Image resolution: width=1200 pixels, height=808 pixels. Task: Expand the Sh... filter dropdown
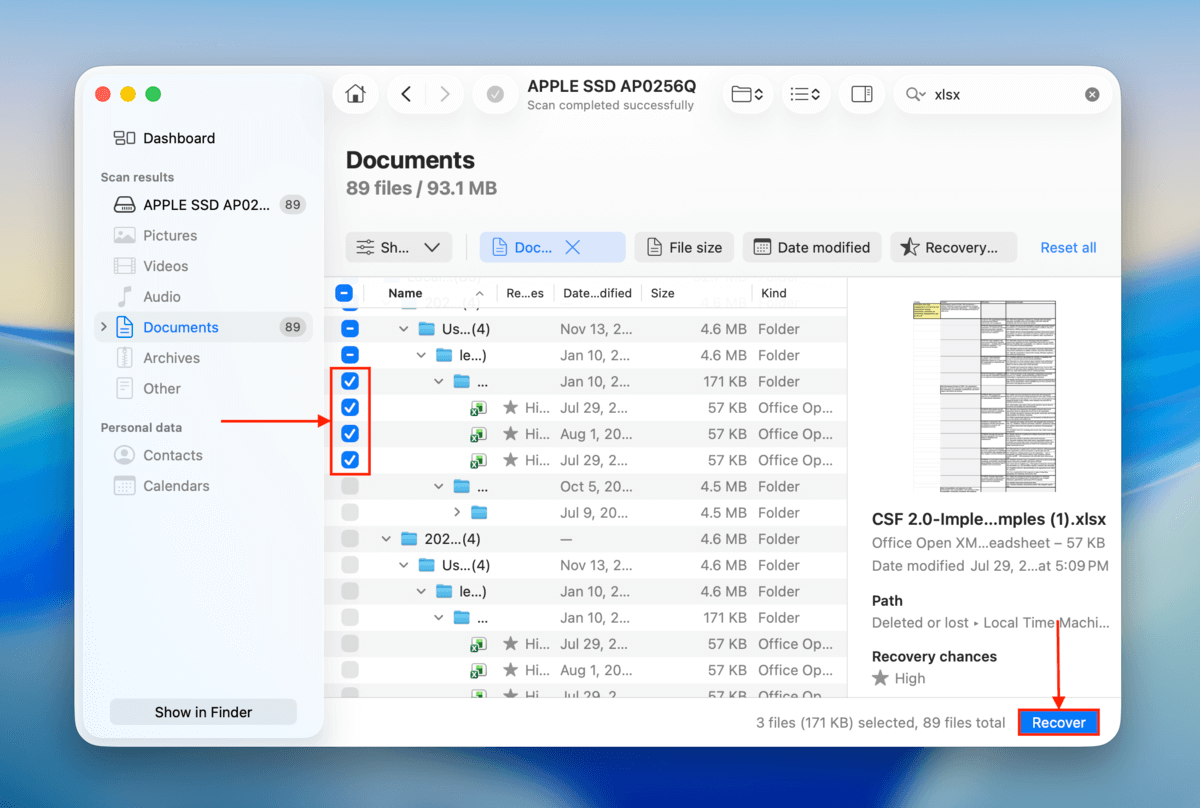[398, 247]
